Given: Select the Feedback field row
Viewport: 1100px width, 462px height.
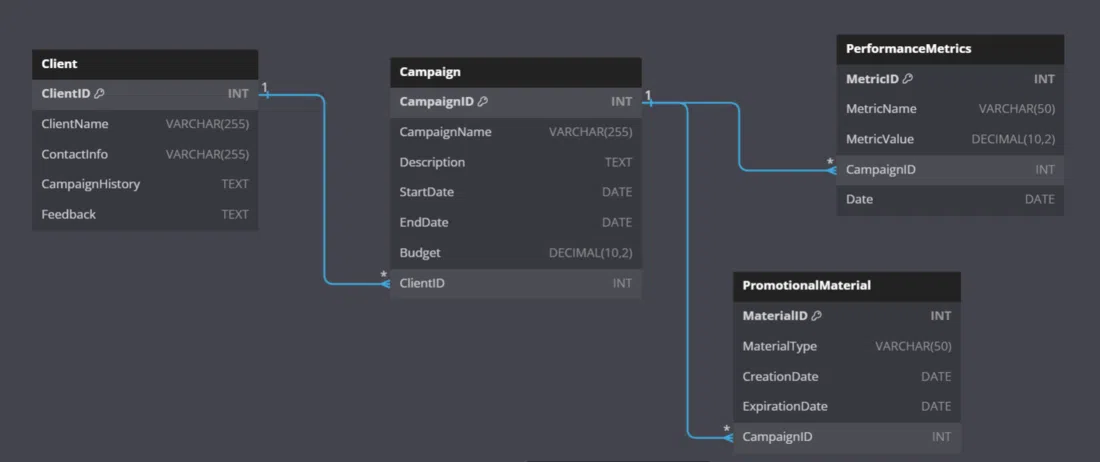Looking at the screenshot, I should tap(145, 214).
